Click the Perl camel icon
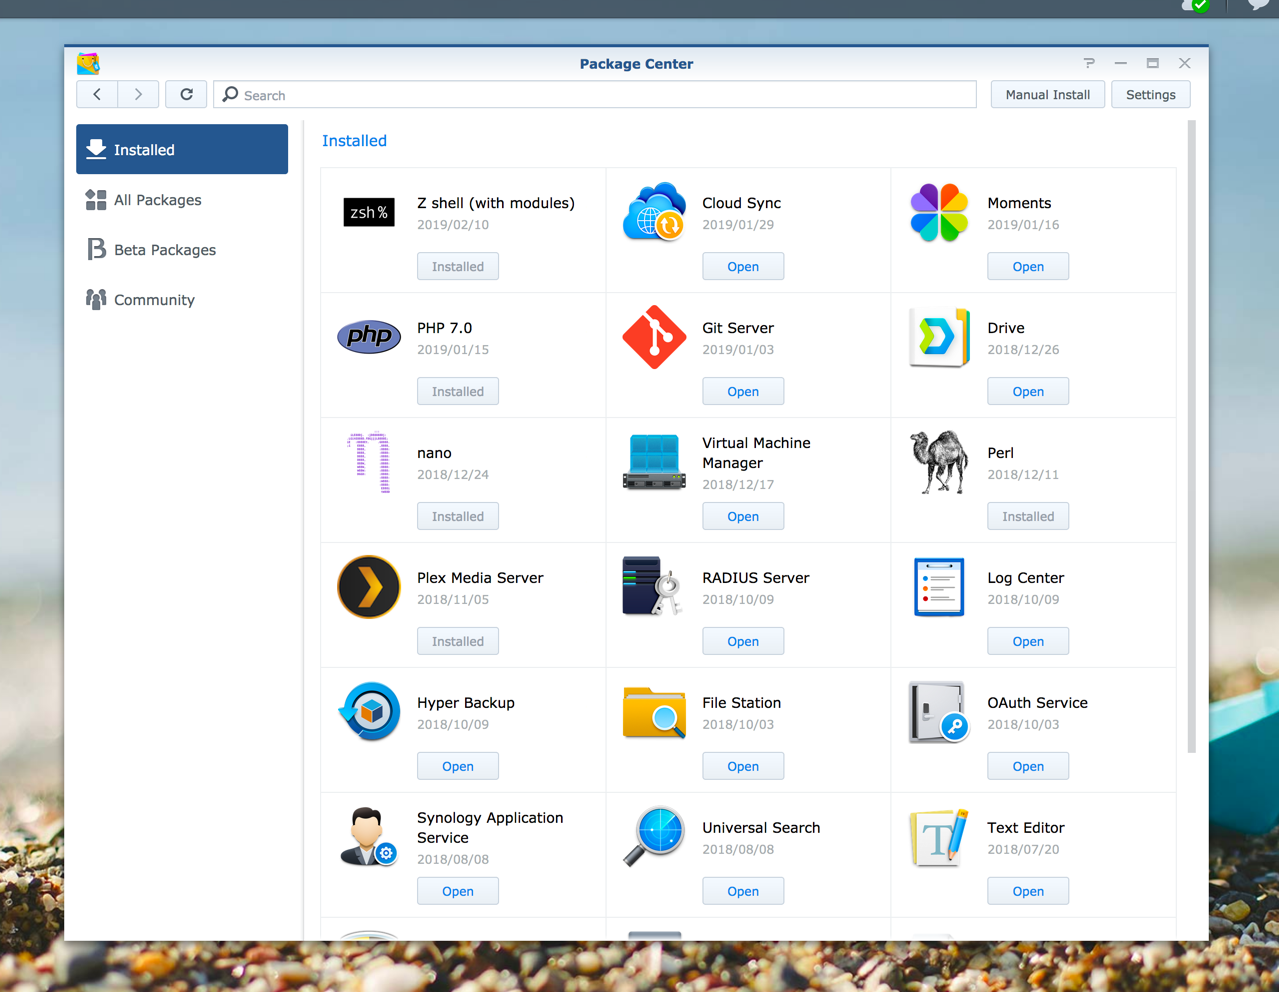The image size is (1279, 992). point(938,462)
